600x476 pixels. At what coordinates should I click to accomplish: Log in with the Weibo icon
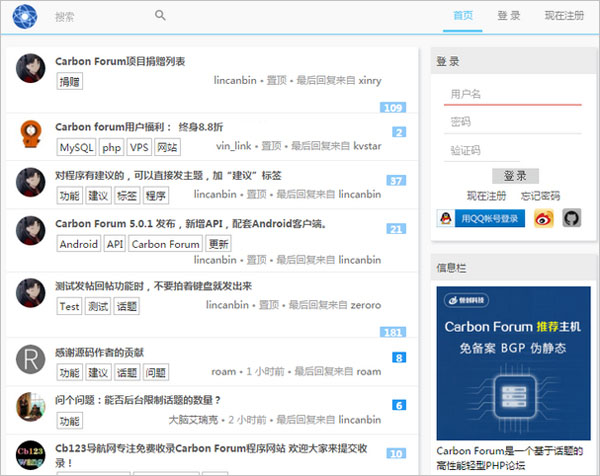coord(543,218)
